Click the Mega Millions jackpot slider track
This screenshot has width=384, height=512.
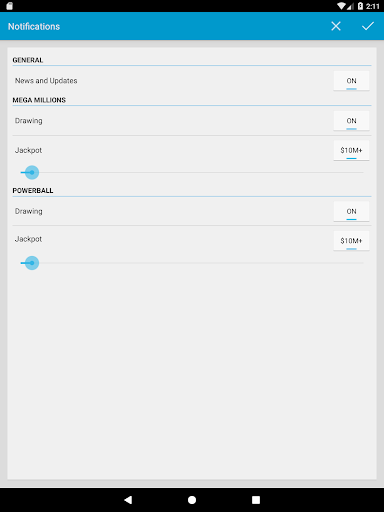[x=192, y=172]
